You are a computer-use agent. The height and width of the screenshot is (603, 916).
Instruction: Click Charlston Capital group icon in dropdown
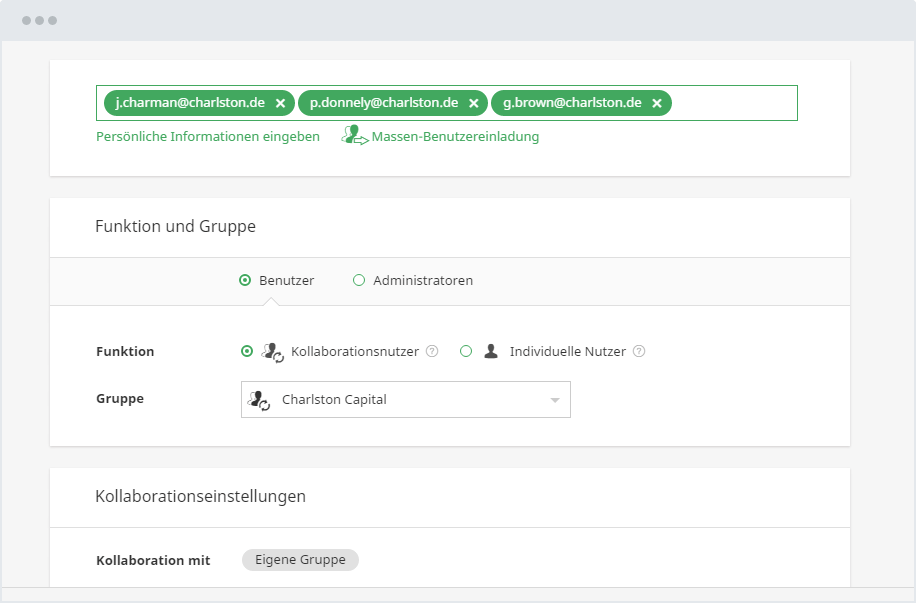[259, 400]
